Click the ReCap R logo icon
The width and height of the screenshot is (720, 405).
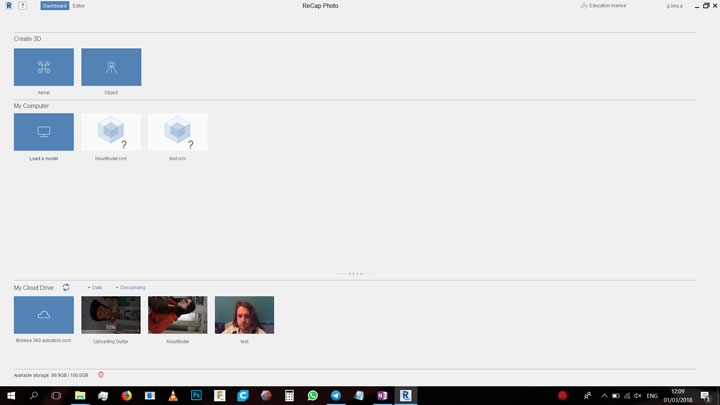pyautogui.click(x=9, y=6)
